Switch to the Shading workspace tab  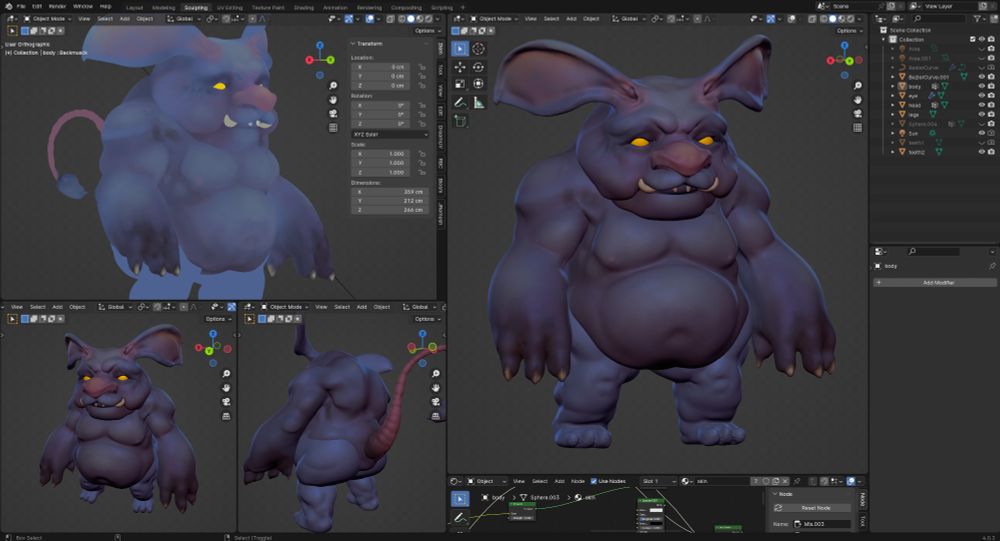coord(304,8)
